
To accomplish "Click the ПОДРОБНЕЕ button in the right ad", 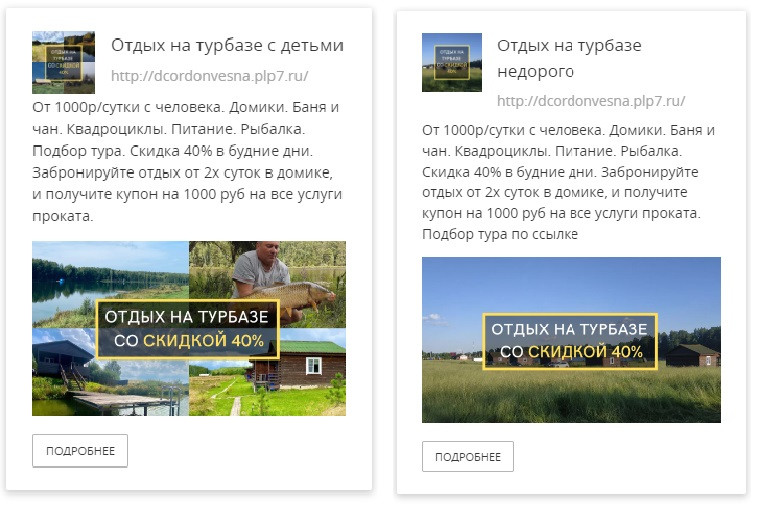I will pyautogui.click(x=467, y=457).
